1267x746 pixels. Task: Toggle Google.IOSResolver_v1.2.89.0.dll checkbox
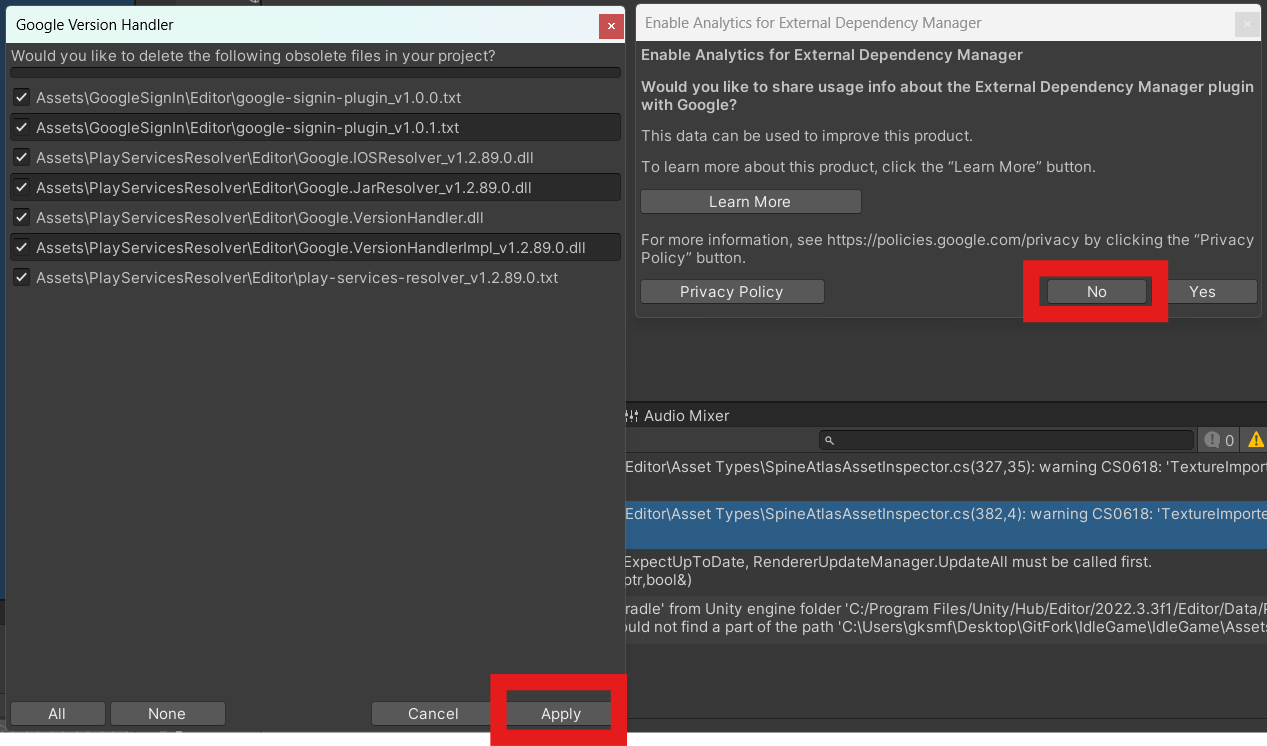click(x=21, y=158)
